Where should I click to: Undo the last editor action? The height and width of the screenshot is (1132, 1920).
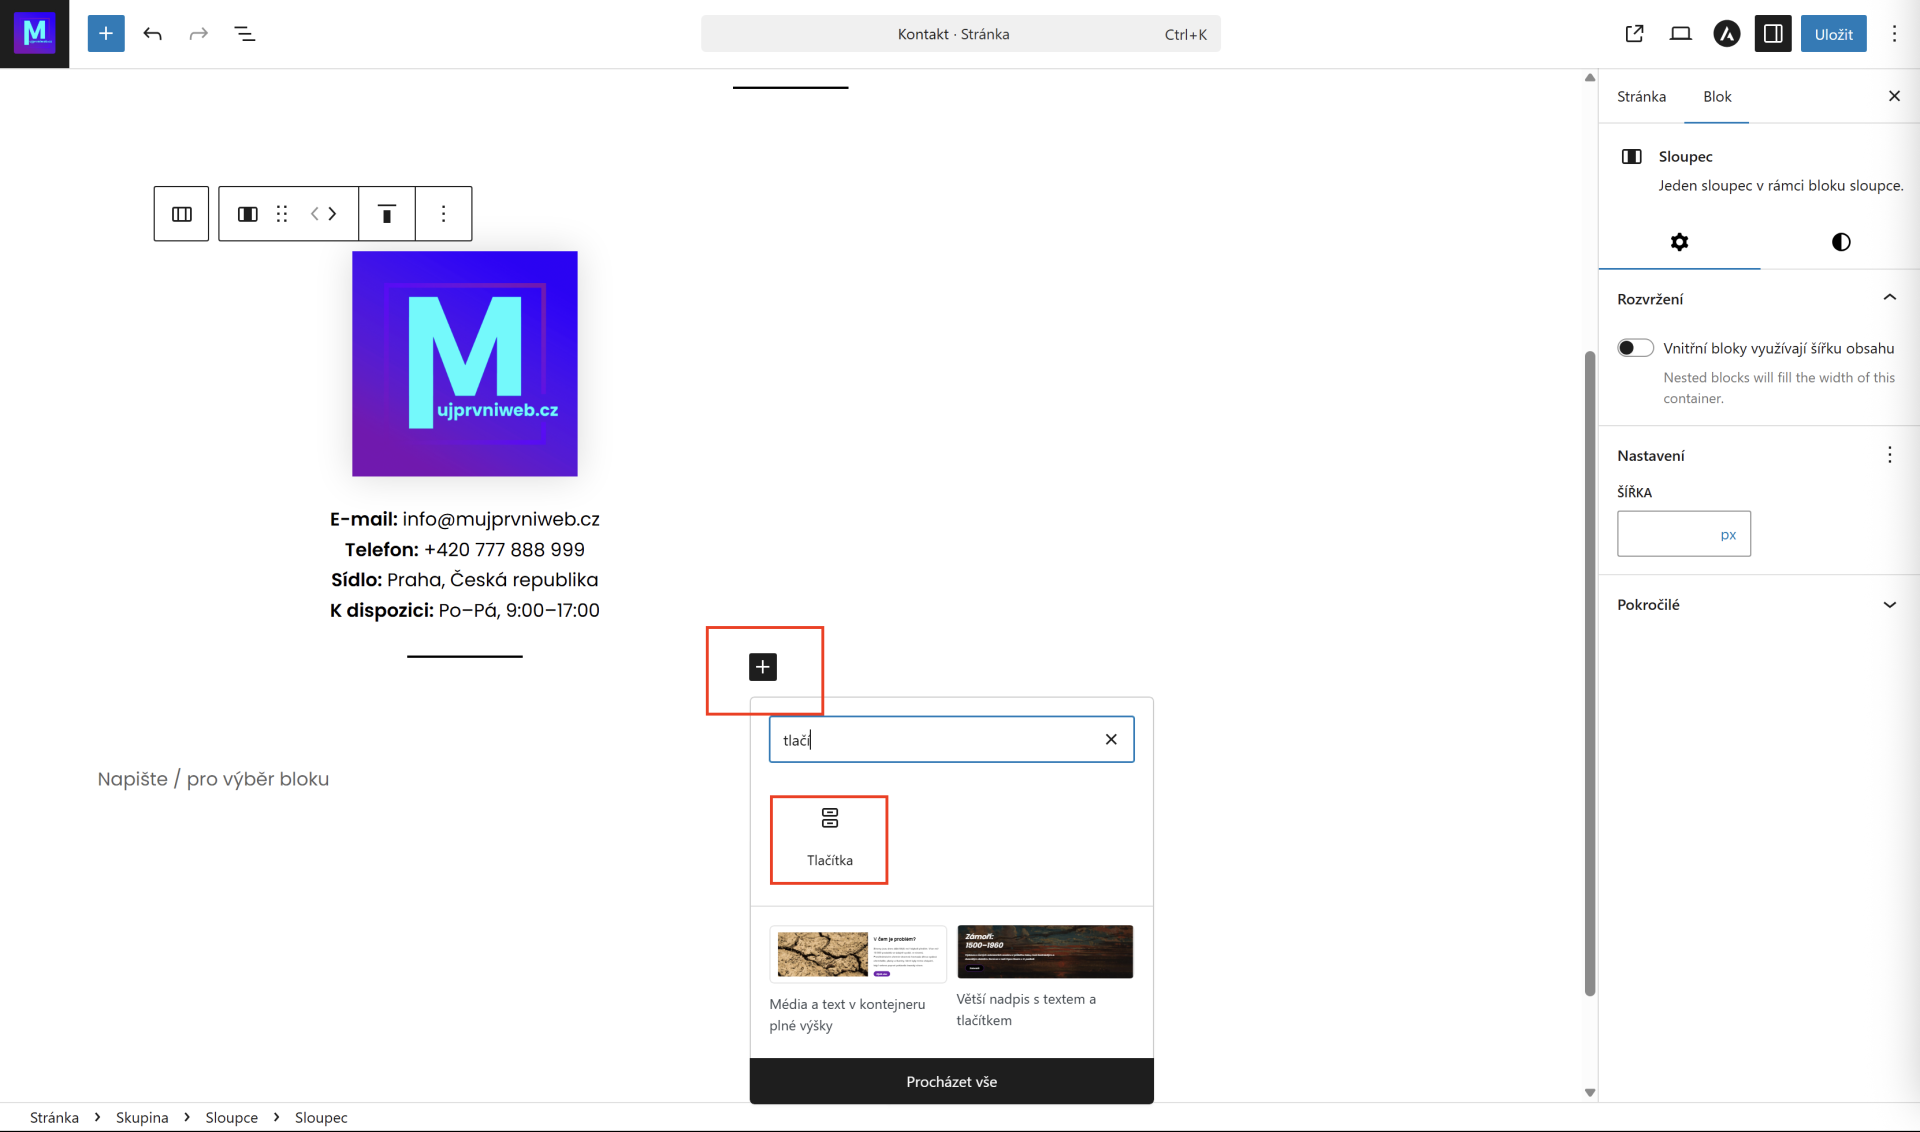point(152,34)
